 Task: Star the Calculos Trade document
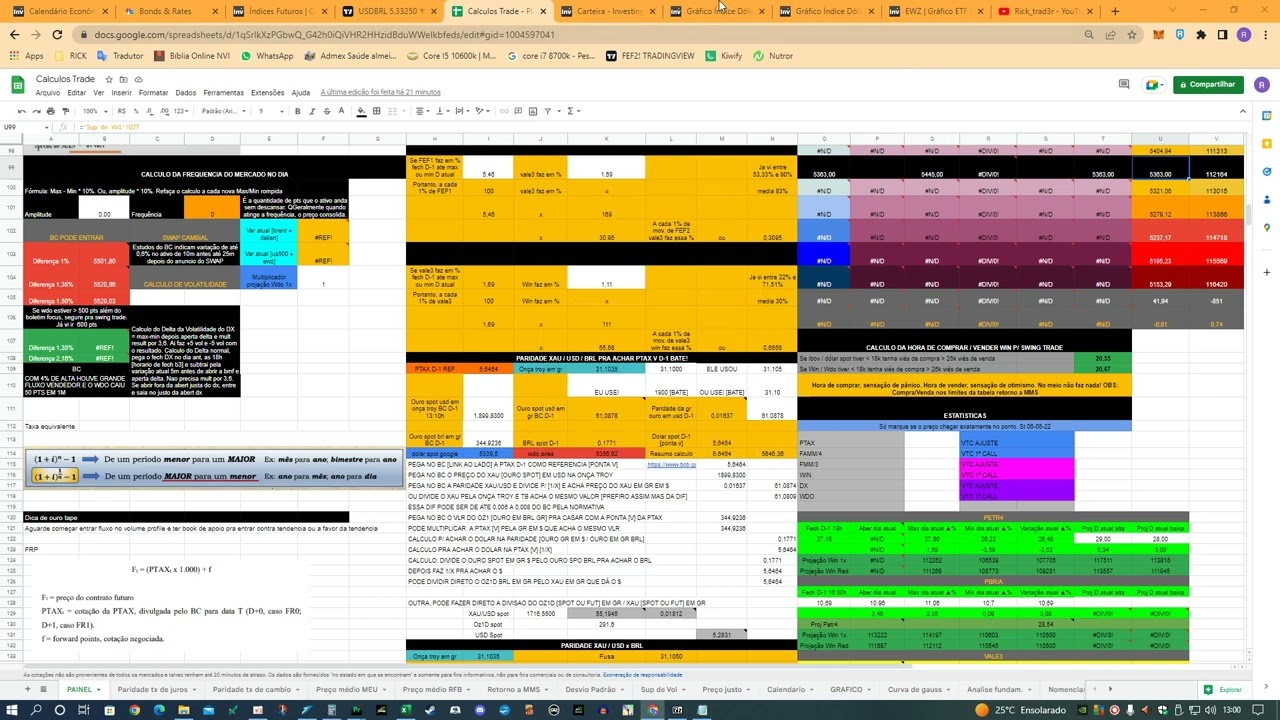pos(109,79)
